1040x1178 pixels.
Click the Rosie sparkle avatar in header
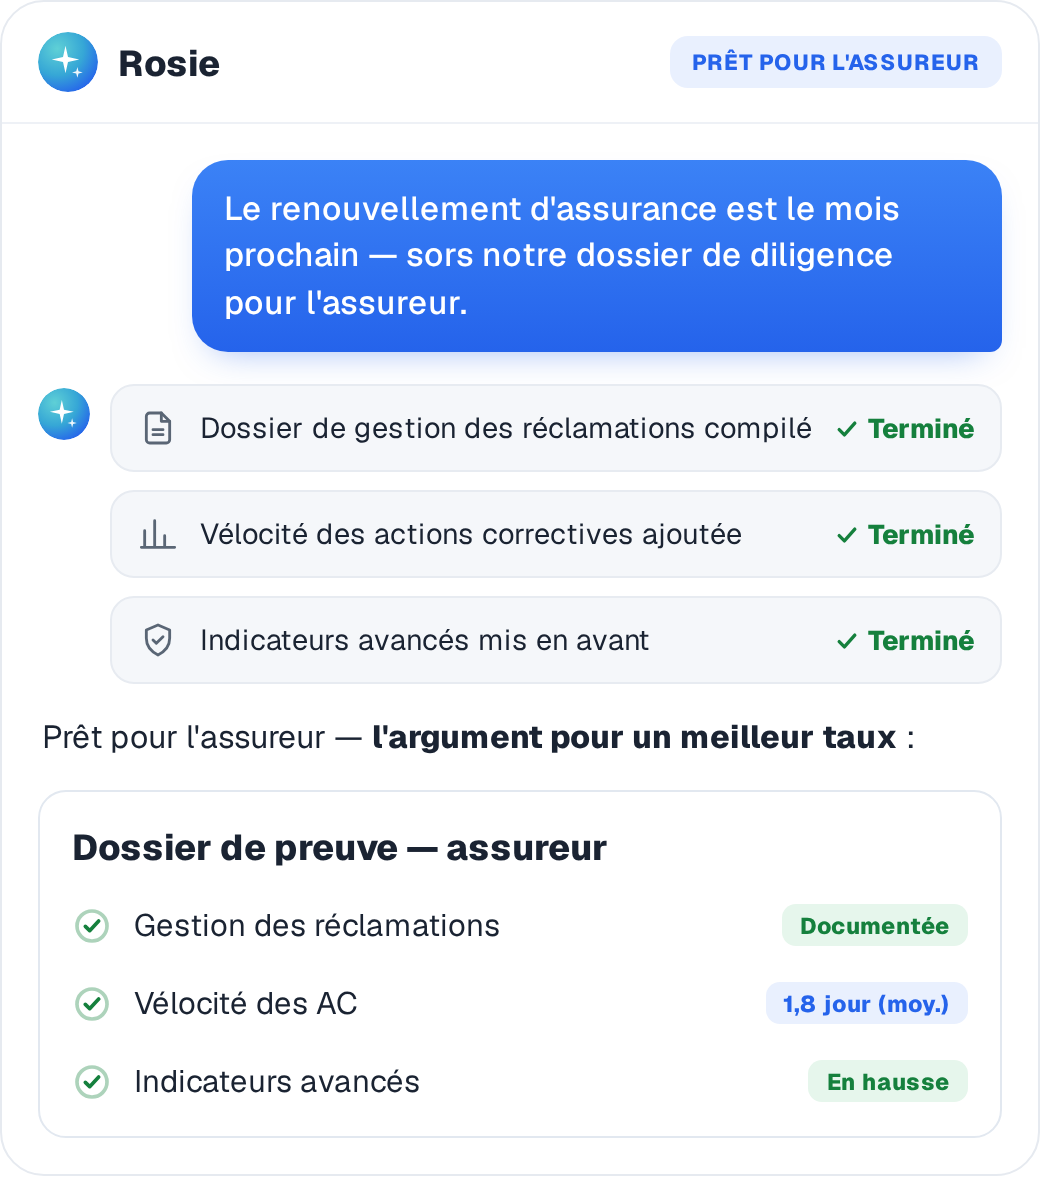[68, 62]
